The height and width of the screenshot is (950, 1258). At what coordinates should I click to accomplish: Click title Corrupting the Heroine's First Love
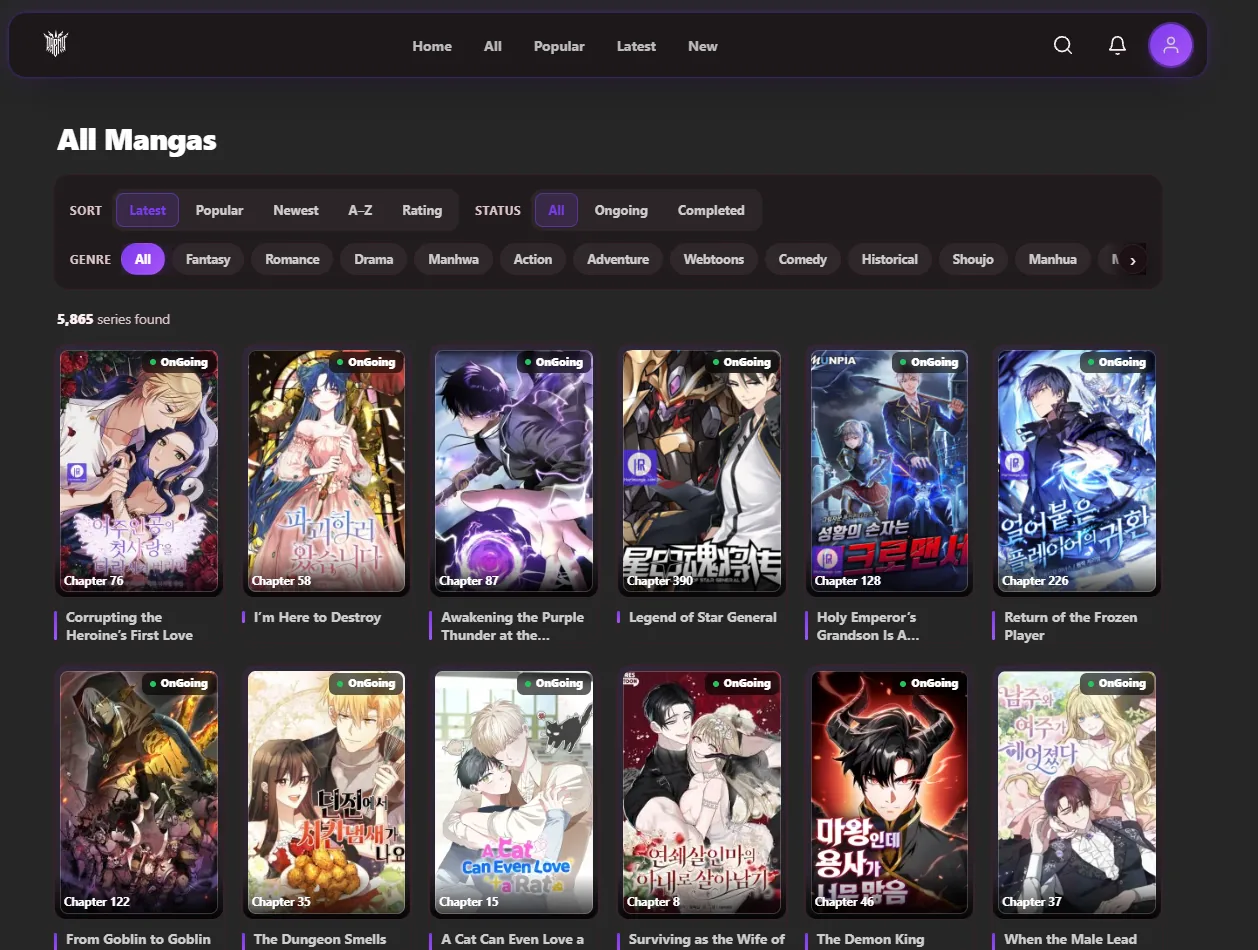click(x=129, y=626)
